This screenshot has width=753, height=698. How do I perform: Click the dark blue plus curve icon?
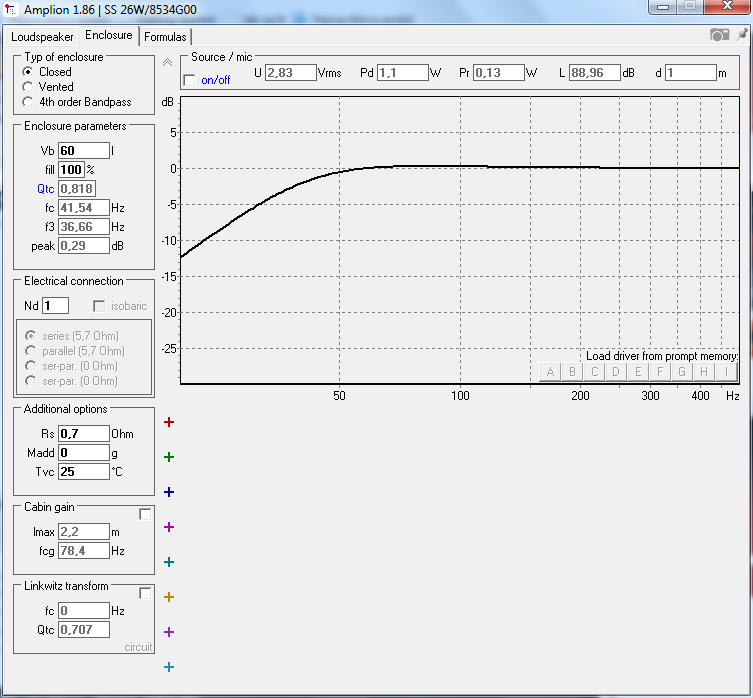tap(169, 492)
